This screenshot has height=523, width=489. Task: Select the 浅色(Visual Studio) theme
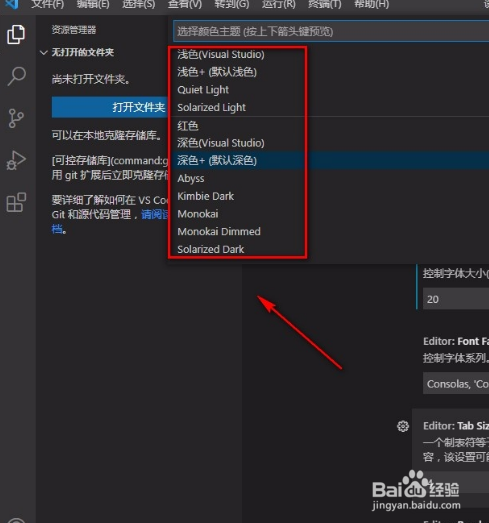[221, 54]
